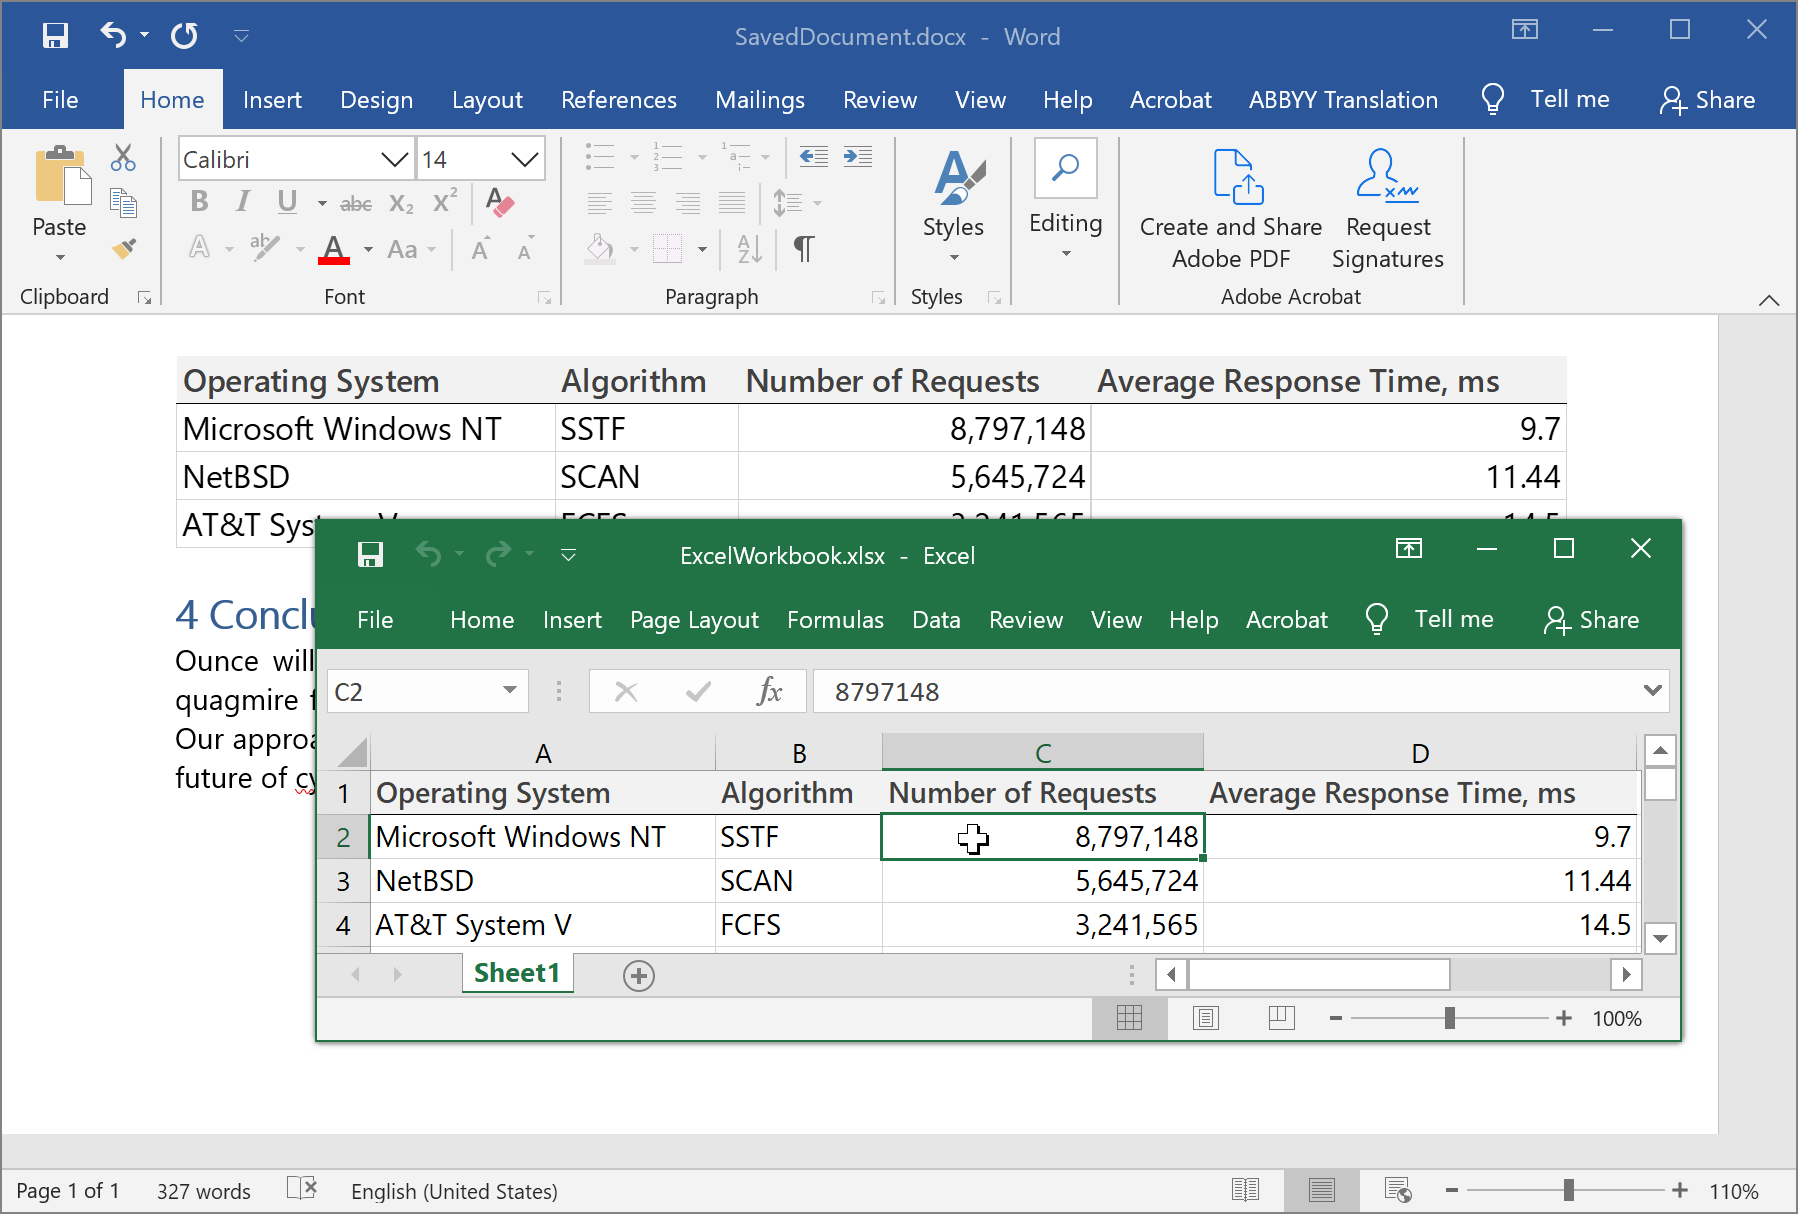Click the Cut scissors icon in Clipboard
The width and height of the screenshot is (1798, 1214).
point(123,158)
